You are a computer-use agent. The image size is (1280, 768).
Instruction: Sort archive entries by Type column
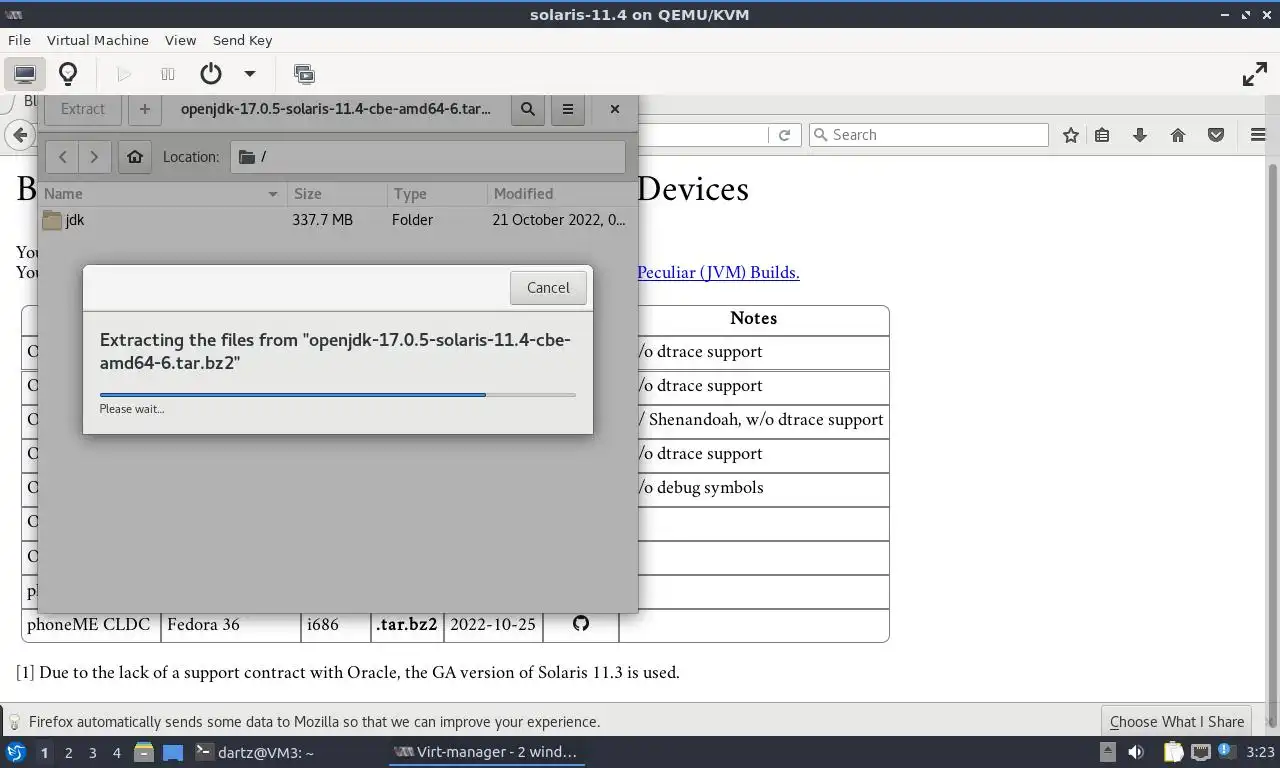437,193
